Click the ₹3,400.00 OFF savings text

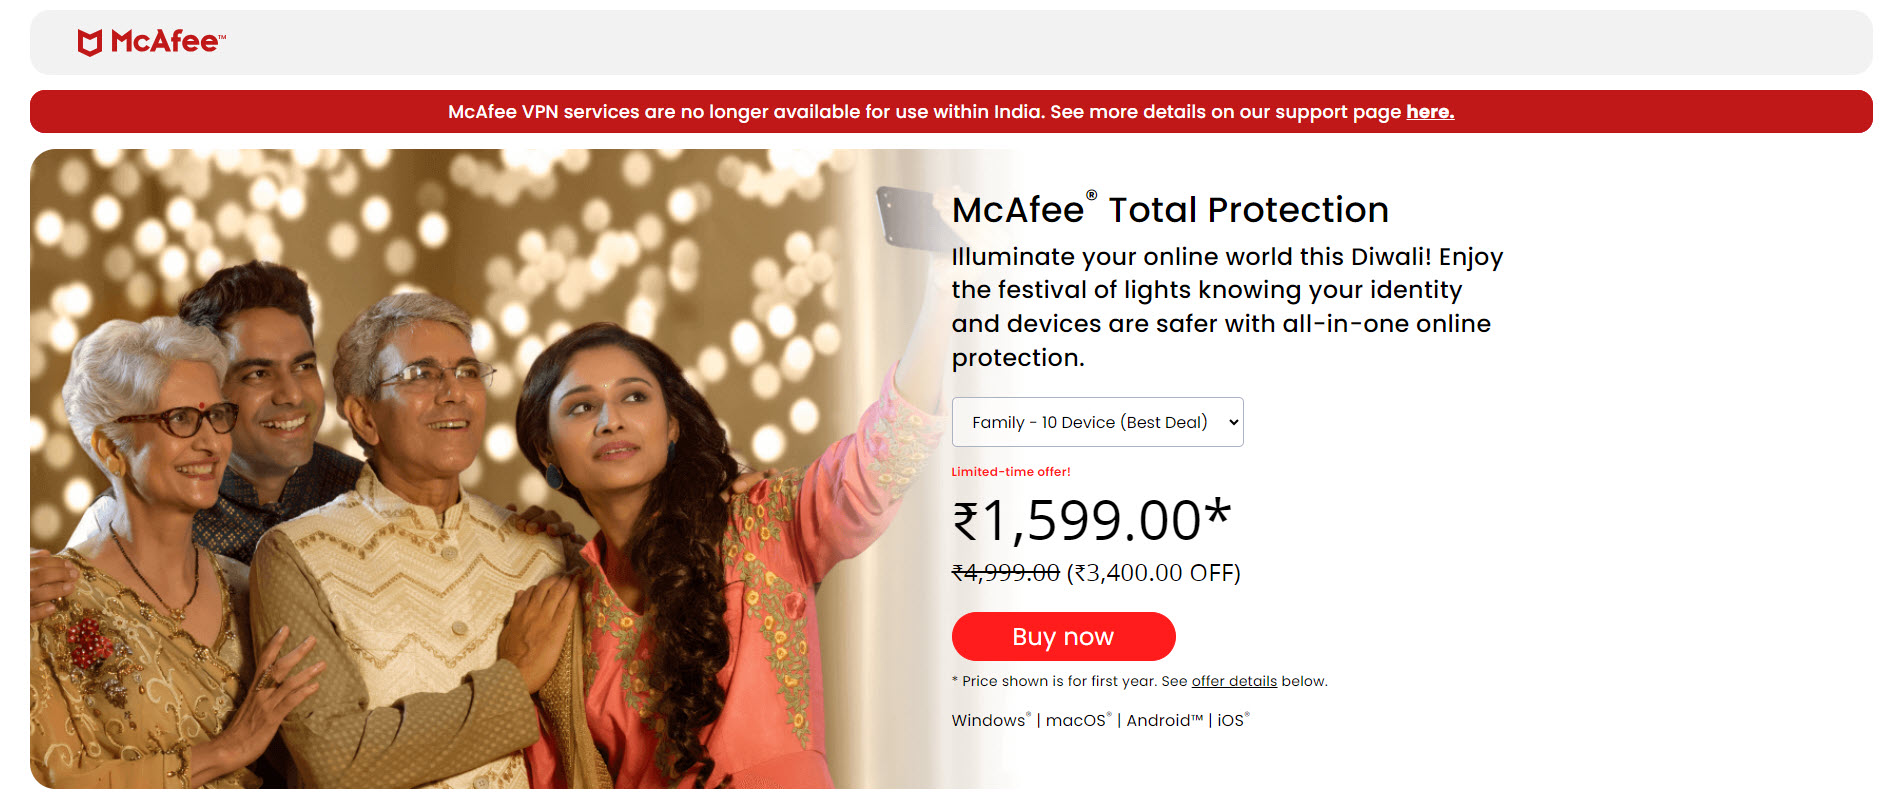tap(1153, 573)
